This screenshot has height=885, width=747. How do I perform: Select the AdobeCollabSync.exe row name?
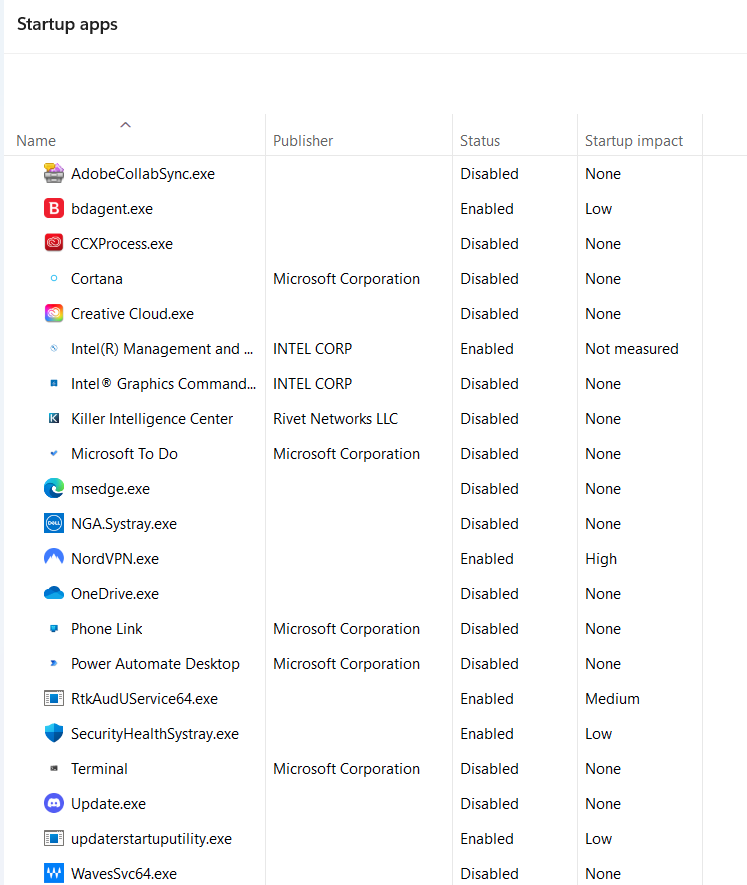point(143,174)
